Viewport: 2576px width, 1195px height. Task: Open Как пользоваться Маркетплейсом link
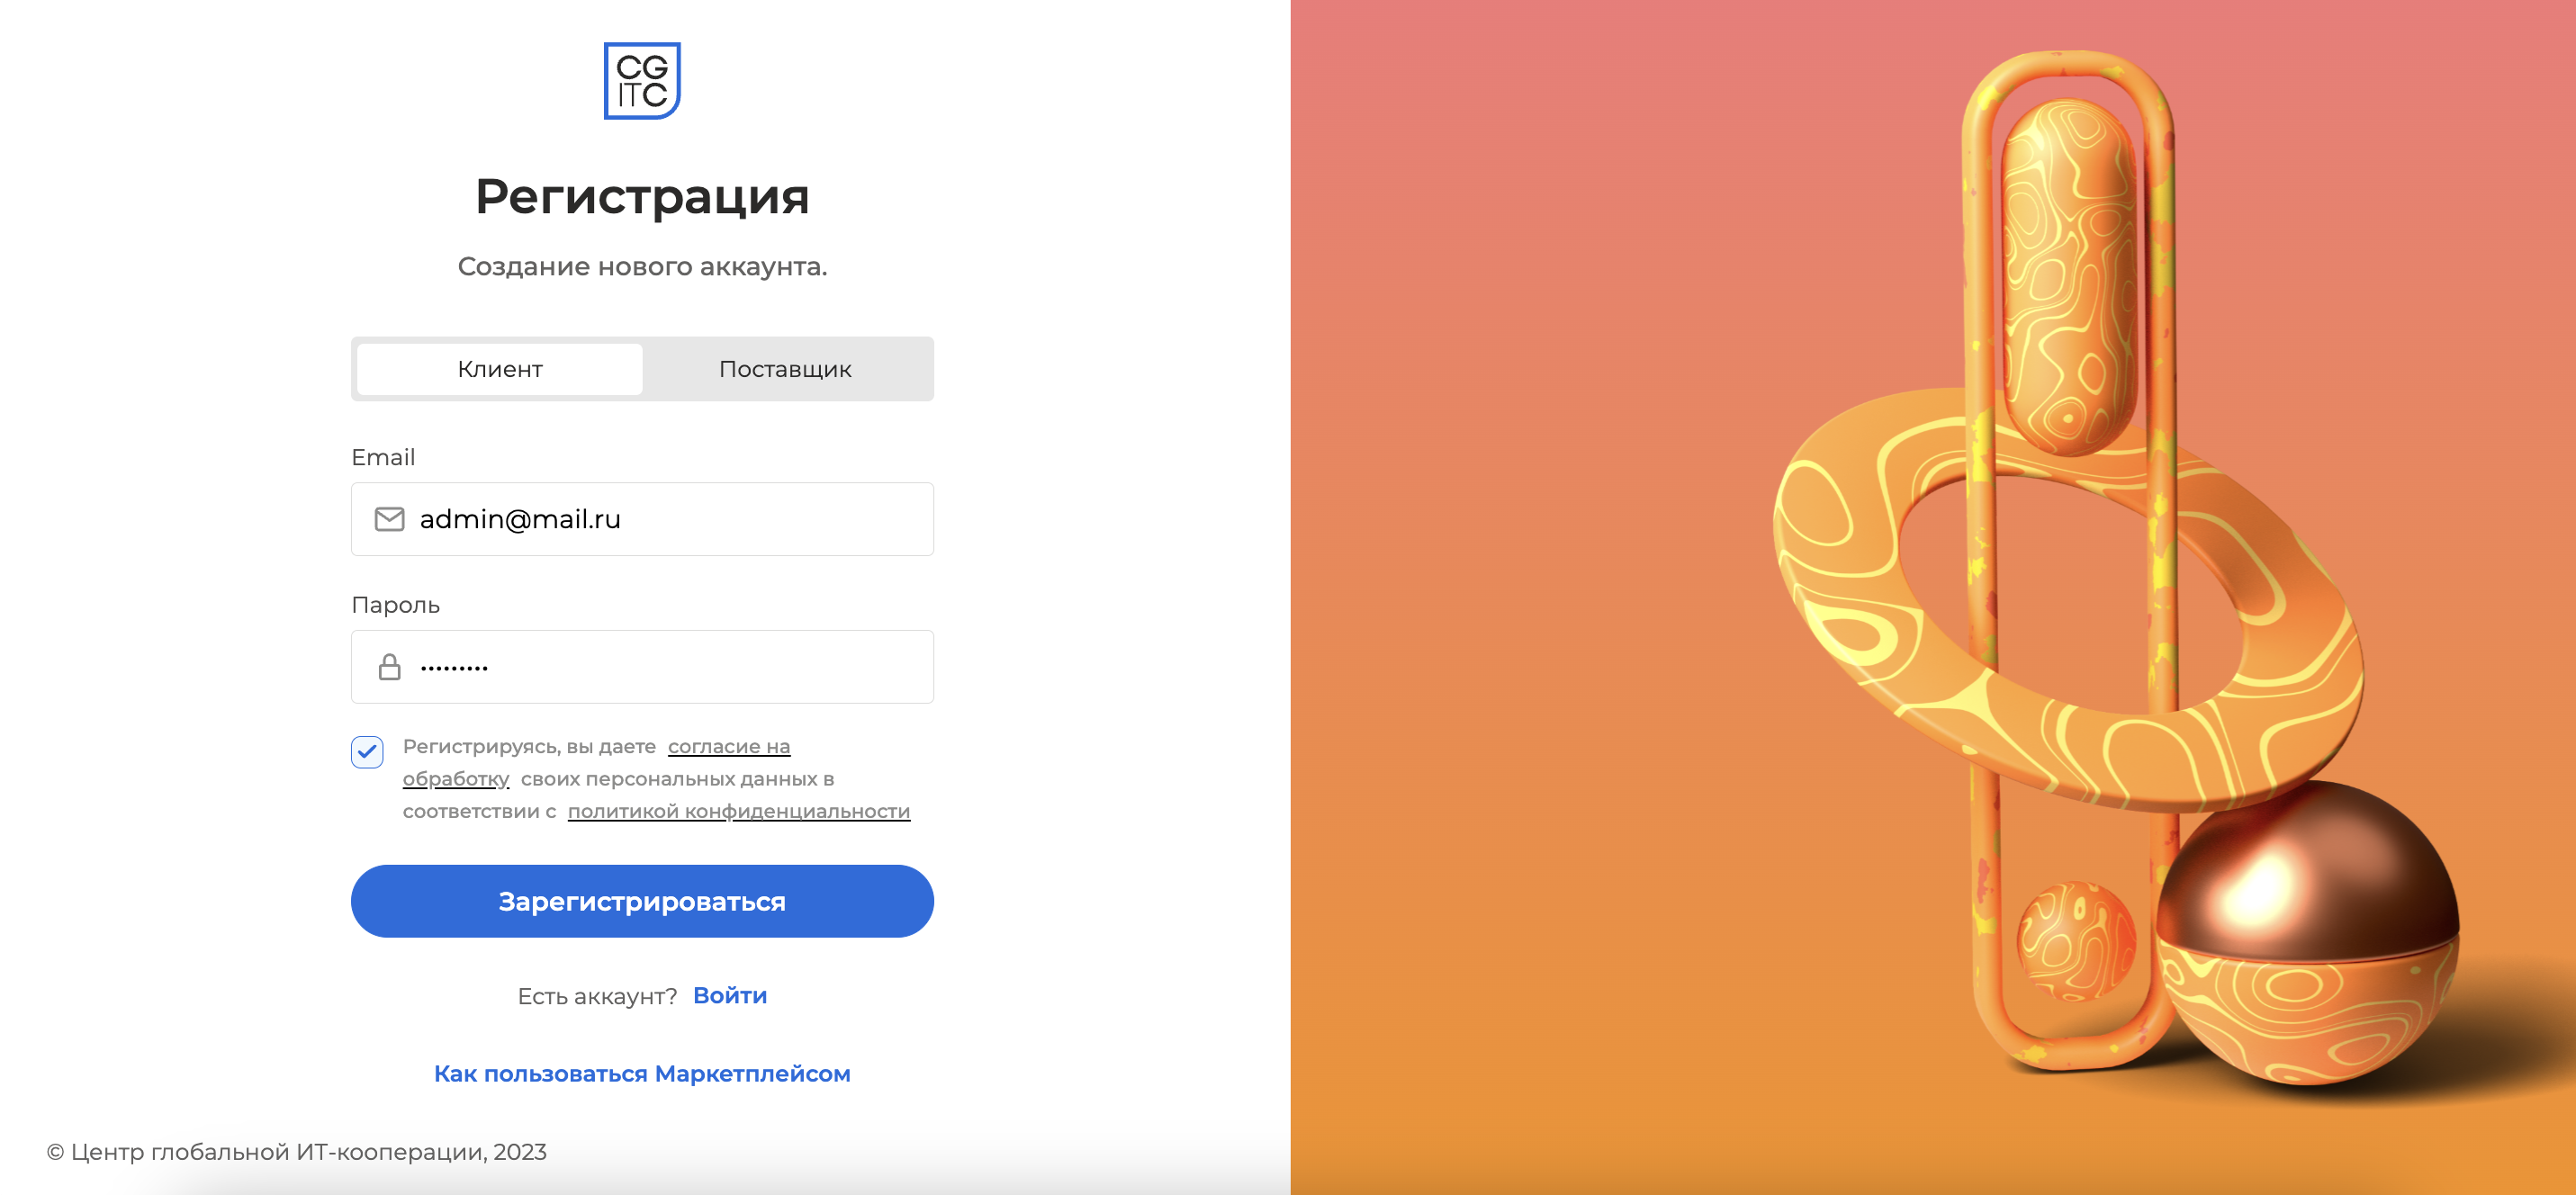tap(642, 1074)
